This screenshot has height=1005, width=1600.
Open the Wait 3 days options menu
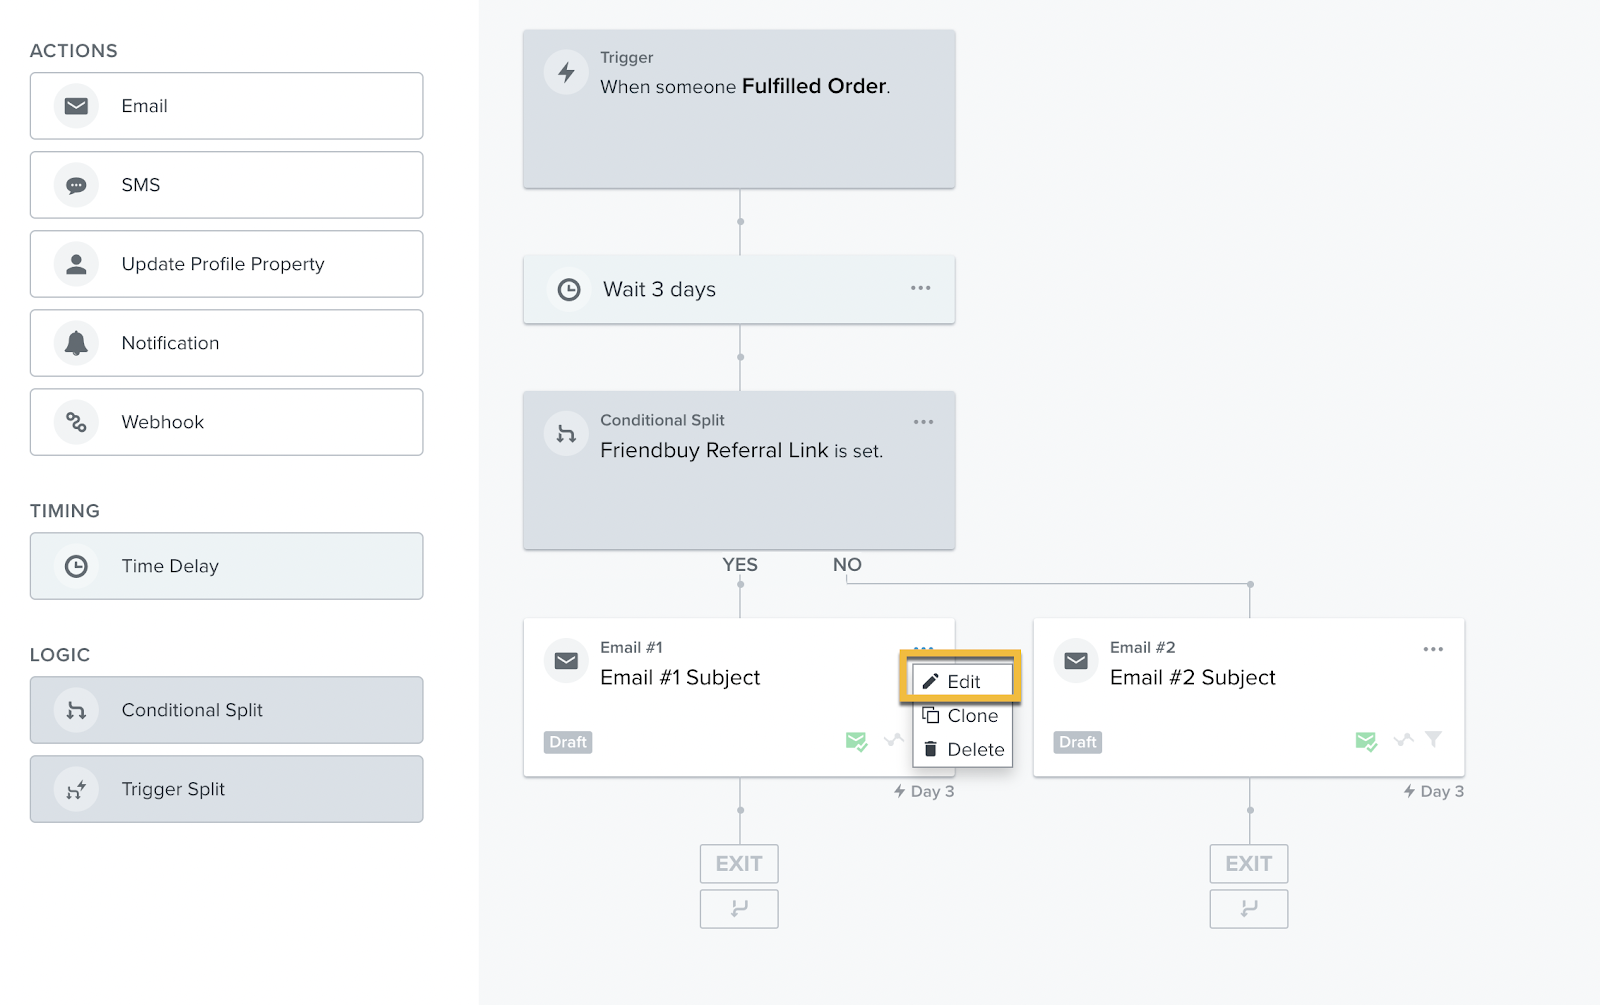[x=920, y=288]
